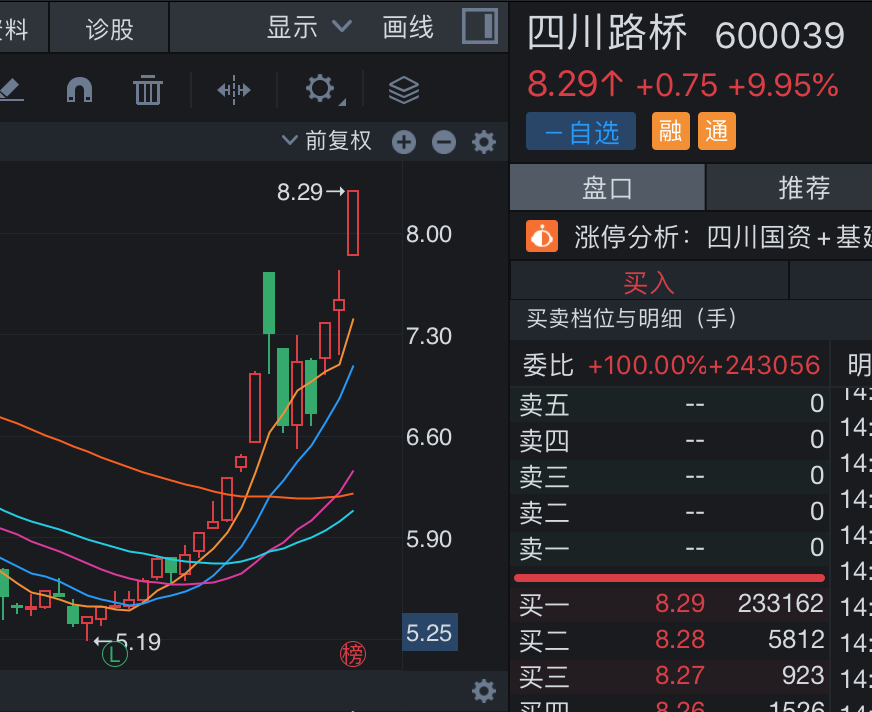Zoom out chart with minus icon
Viewport: 872px width, 712px height.
pyautogui.click(x=444, y=142)
